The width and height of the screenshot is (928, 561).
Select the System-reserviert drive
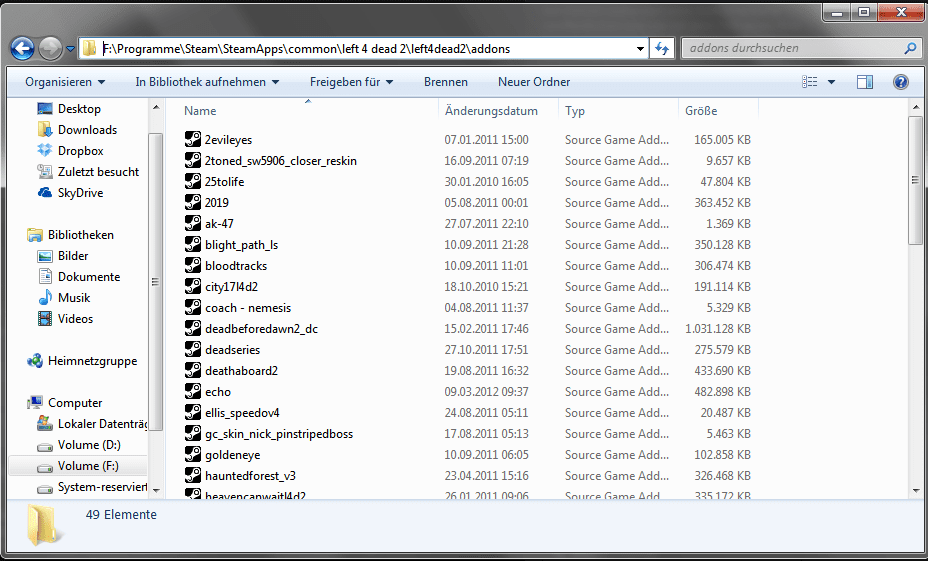102,488
